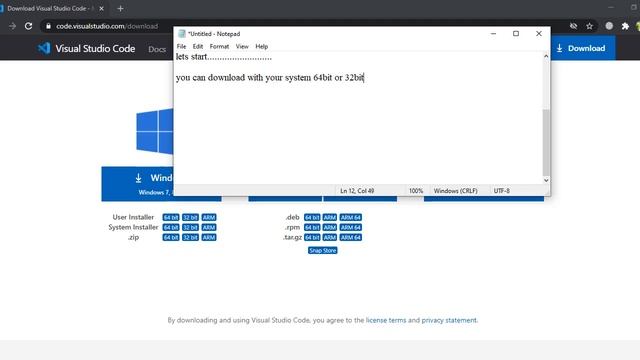Open the Notepad File menu
The width and height of the screenshot is (640, 360).
181,47
